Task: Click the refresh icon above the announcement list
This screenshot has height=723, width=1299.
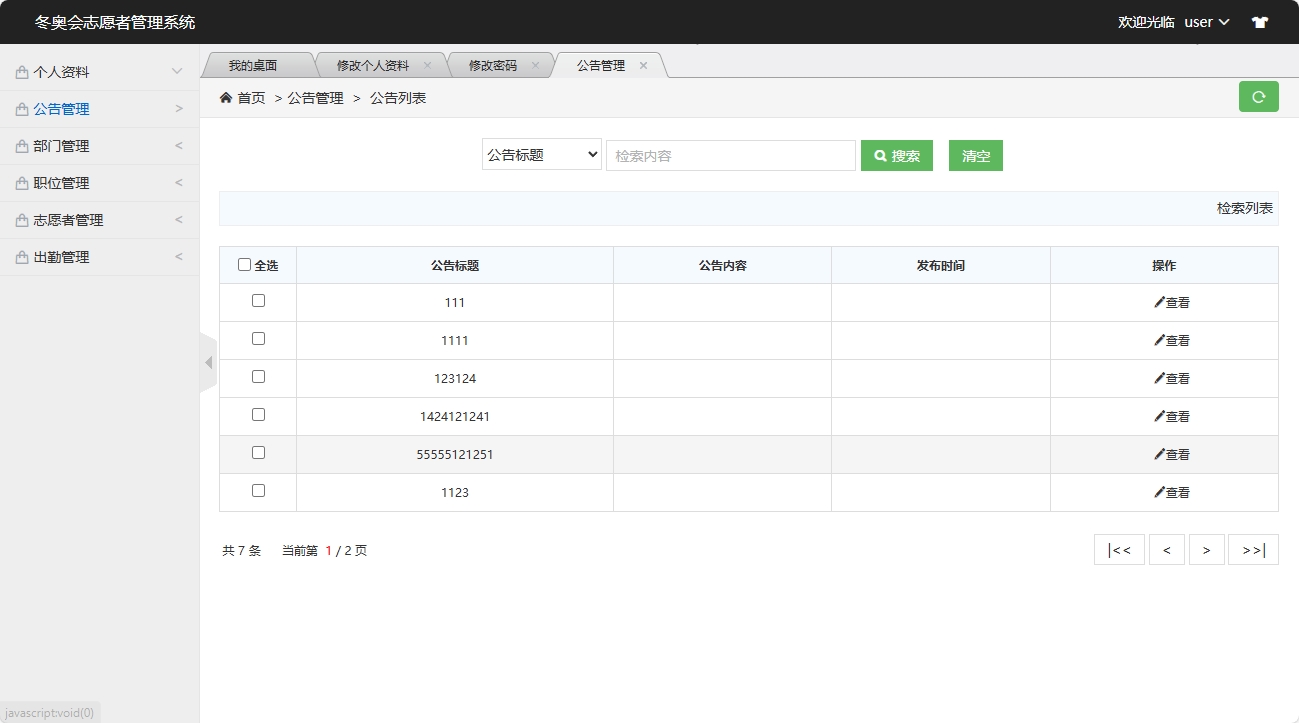Action: (1258, 97)
